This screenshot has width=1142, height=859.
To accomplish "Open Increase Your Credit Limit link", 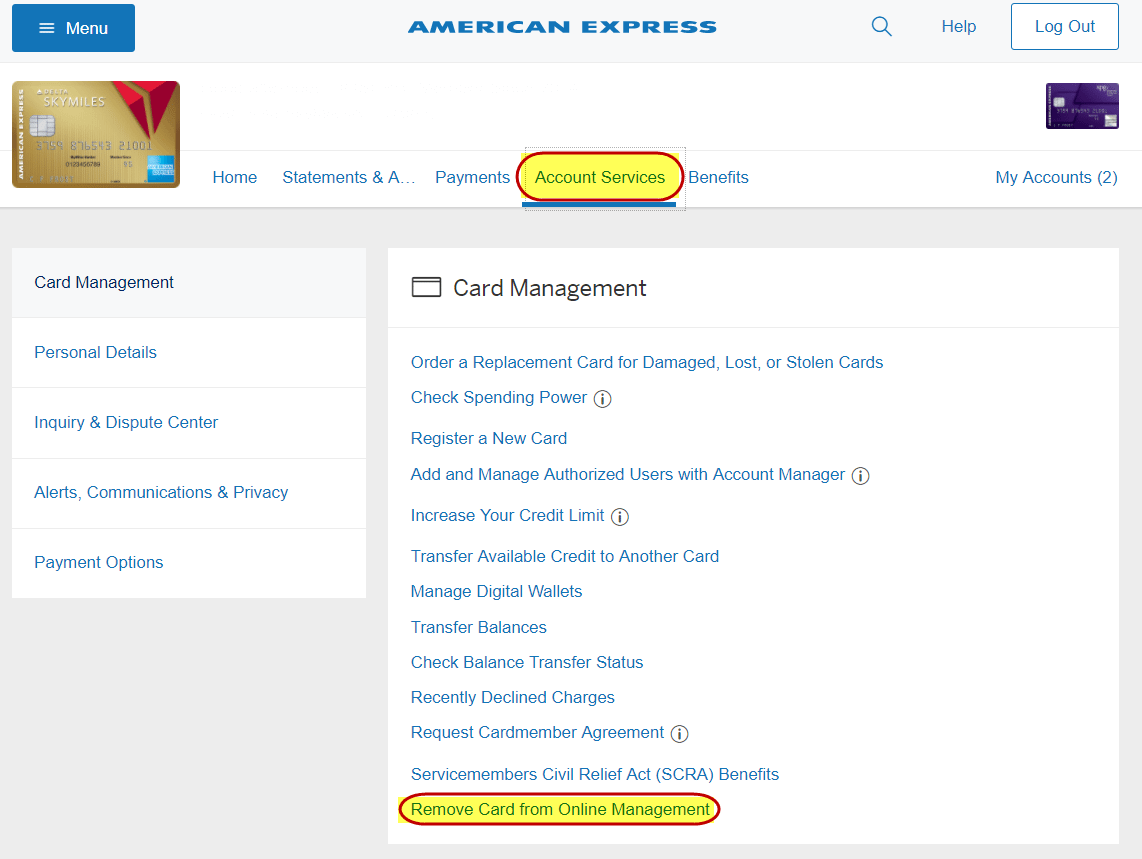I will click(508, 515).
